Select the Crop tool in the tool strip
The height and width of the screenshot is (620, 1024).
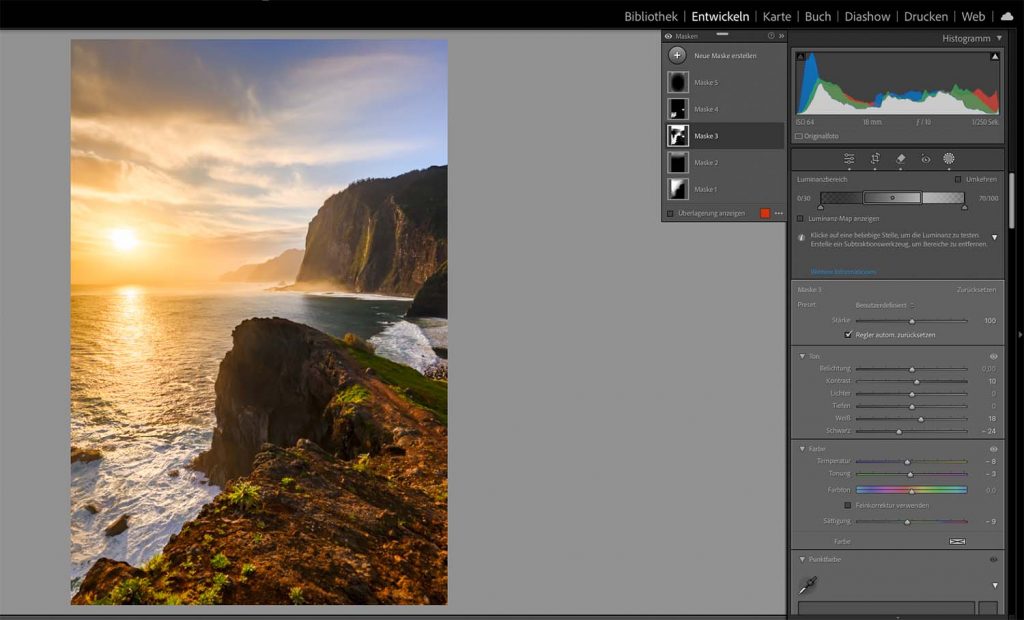click(876, 160)
